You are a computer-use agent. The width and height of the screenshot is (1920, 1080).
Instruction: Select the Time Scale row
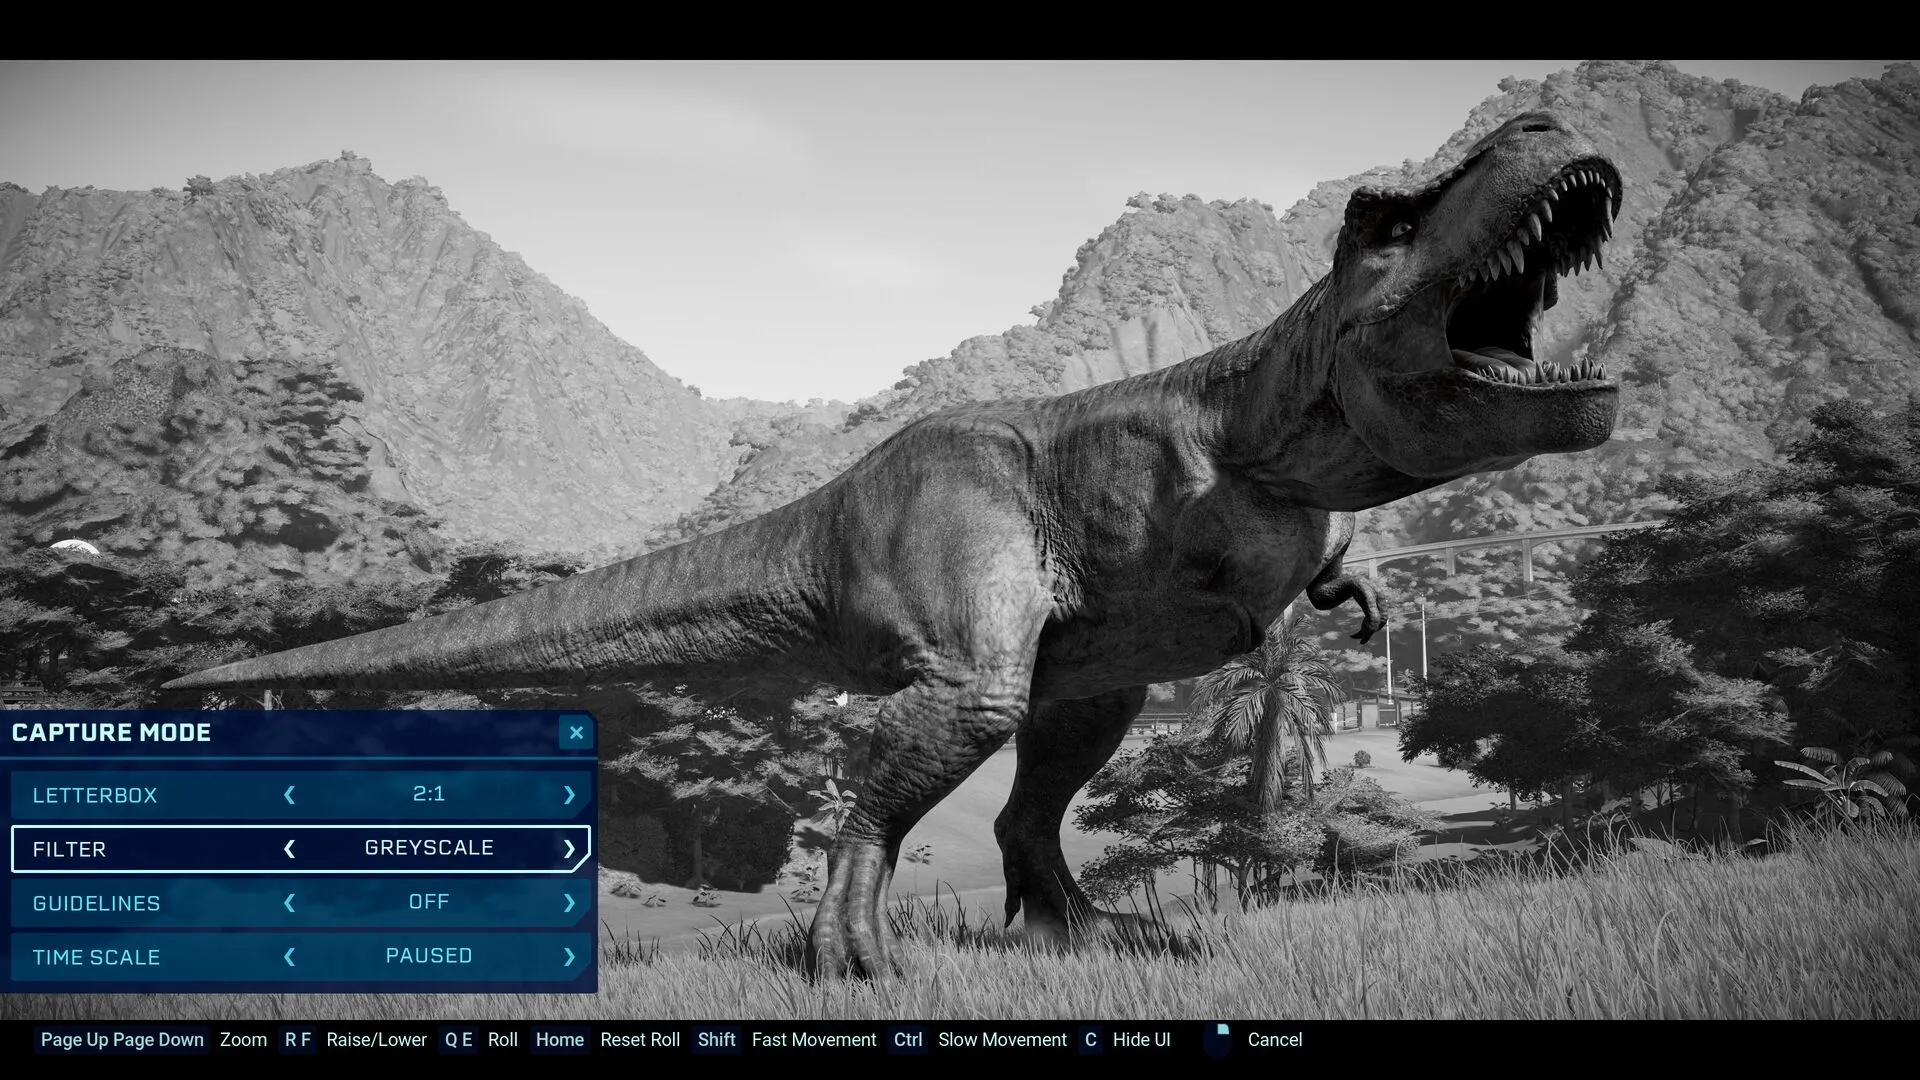point(96,958)
